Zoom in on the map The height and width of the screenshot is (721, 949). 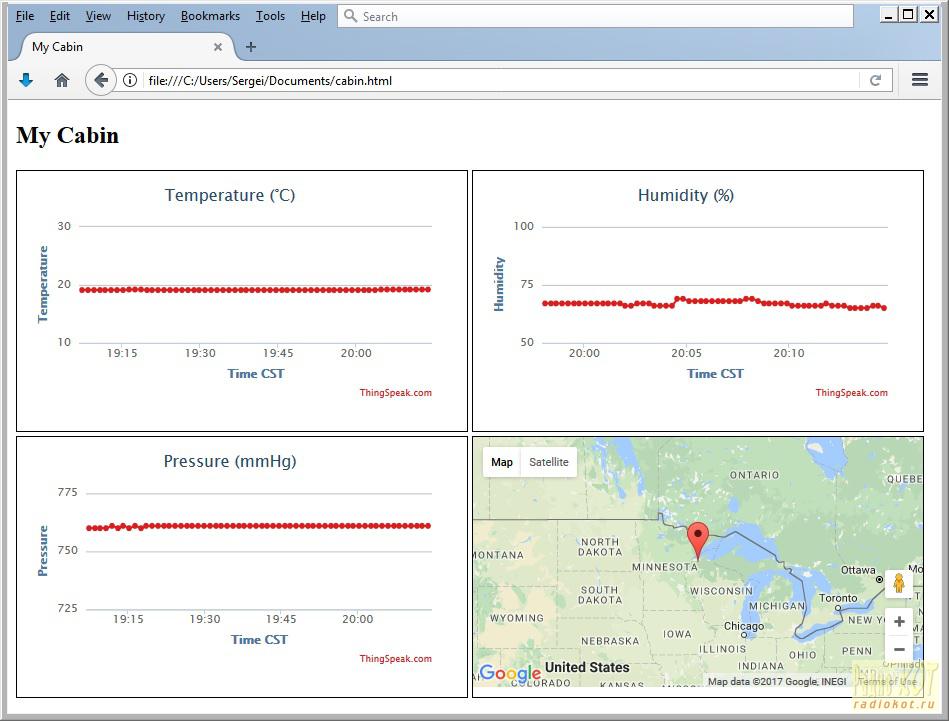click(898, 622)
